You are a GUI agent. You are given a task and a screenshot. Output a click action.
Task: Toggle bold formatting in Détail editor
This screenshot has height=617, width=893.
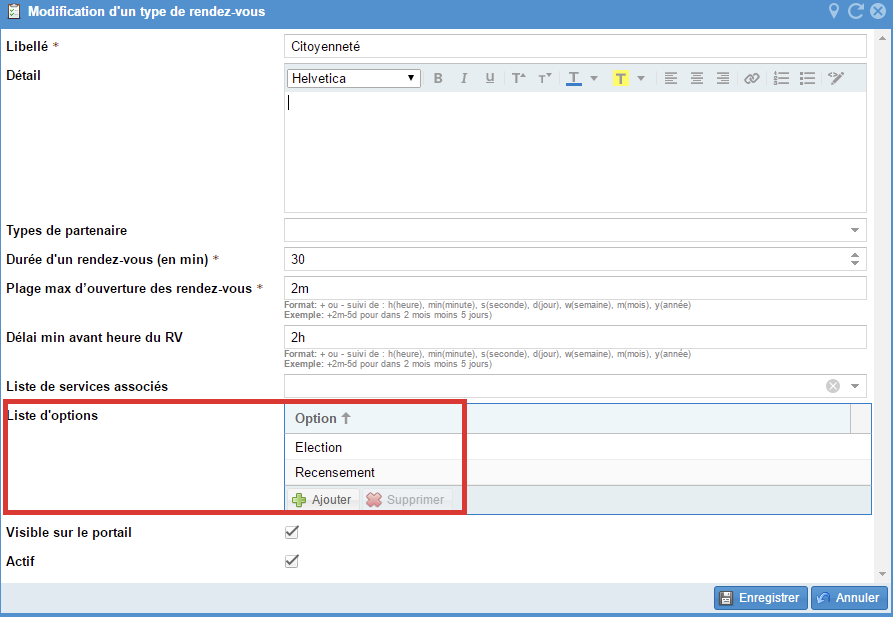[x=438, y=78]
